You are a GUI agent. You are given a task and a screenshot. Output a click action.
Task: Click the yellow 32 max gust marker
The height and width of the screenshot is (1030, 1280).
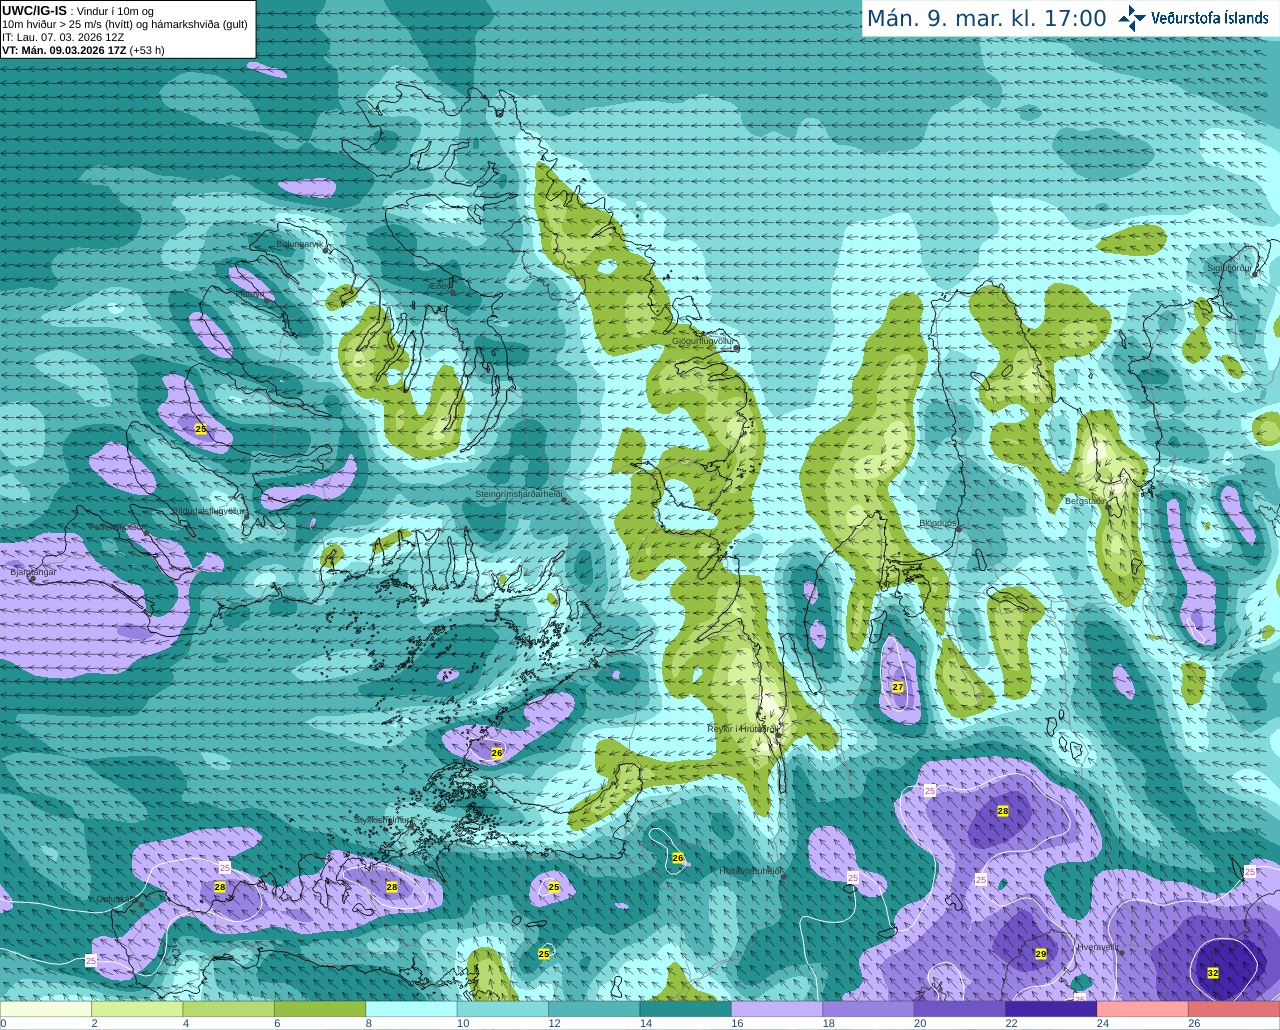(1213, 973)
